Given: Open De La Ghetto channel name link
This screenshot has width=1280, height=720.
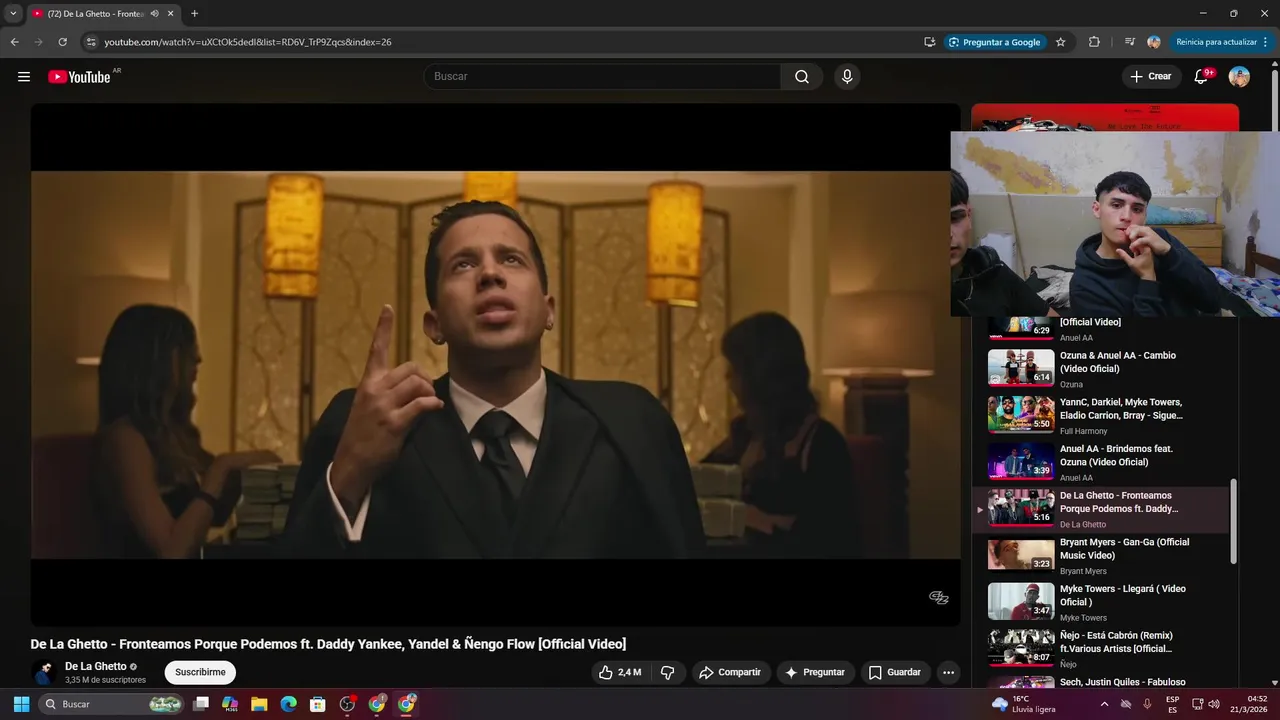Looking at the screenshot, I should (x=96, y=666).
